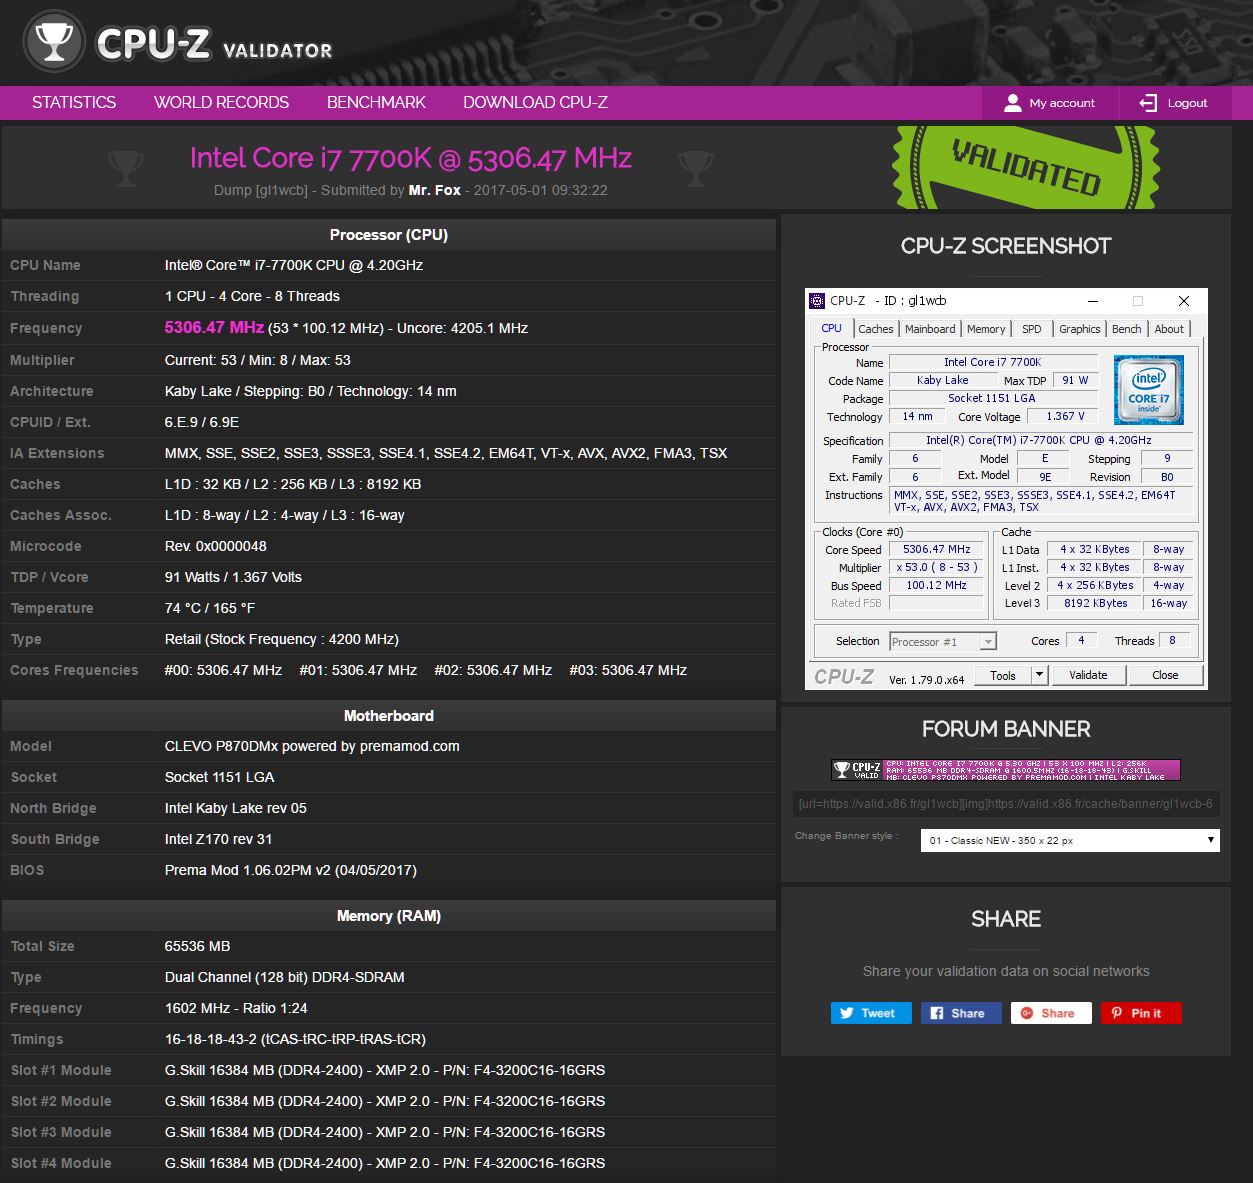Click the Temperature value 74 °C / 165 °F

210,608
